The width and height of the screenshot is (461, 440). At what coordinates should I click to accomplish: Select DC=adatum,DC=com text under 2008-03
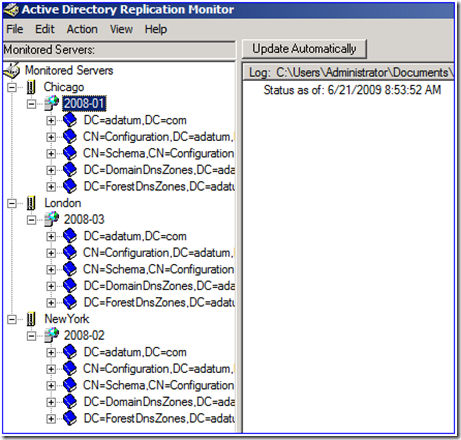click(x=135, y=236)
